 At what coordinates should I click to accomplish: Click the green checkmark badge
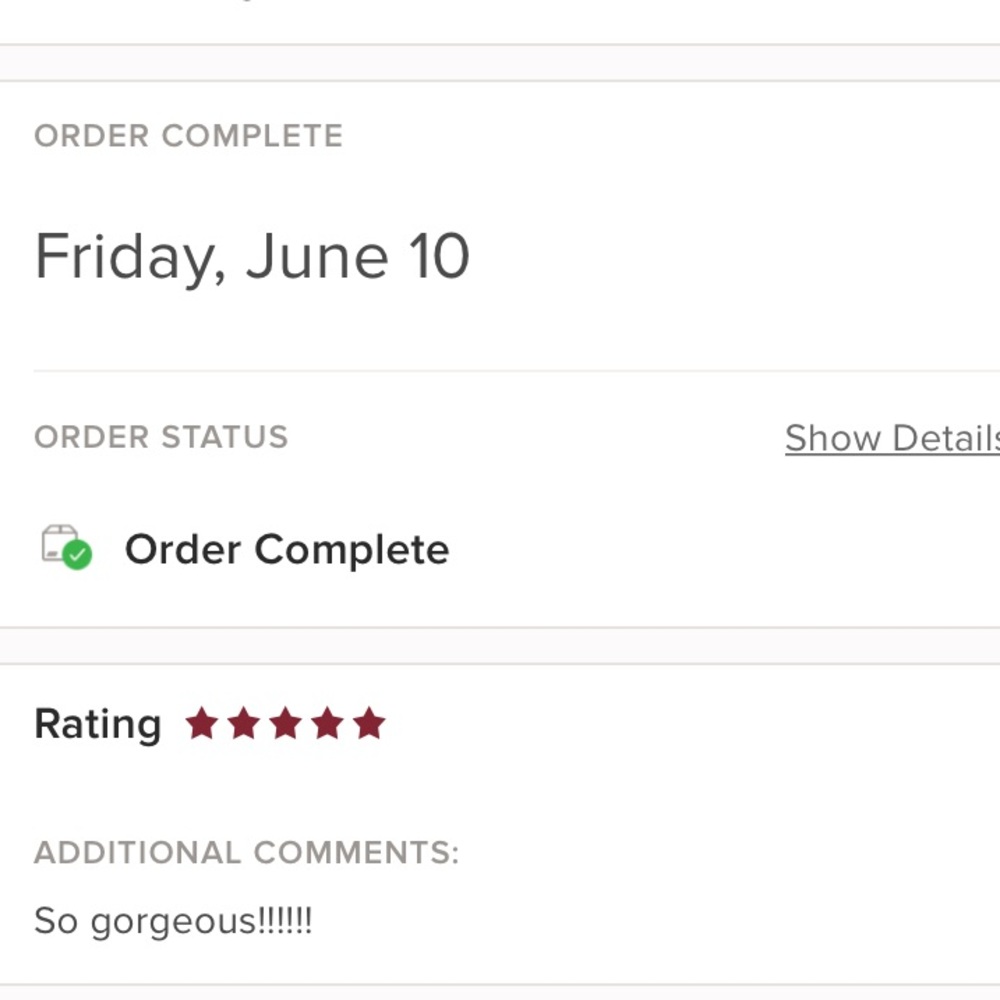pyautogui.click(x=78, y=555)
